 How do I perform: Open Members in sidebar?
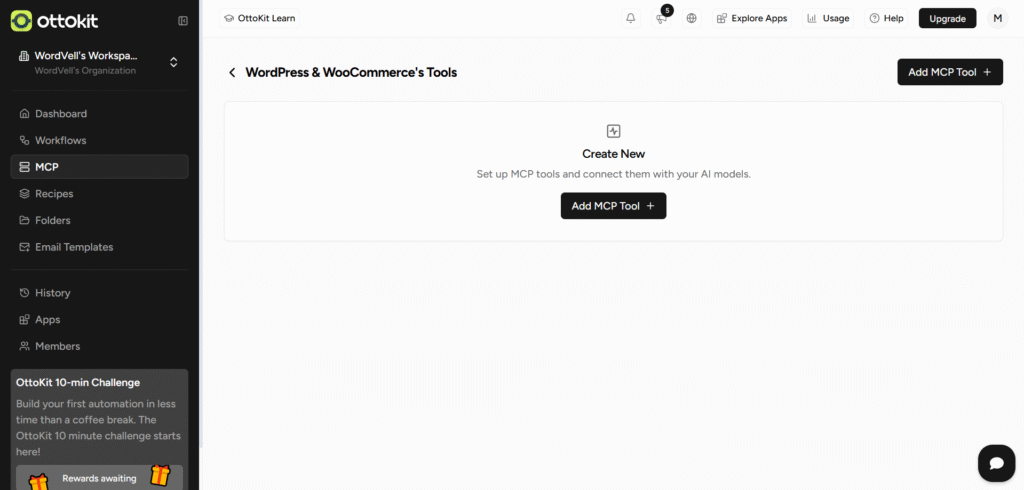(99, 346)
